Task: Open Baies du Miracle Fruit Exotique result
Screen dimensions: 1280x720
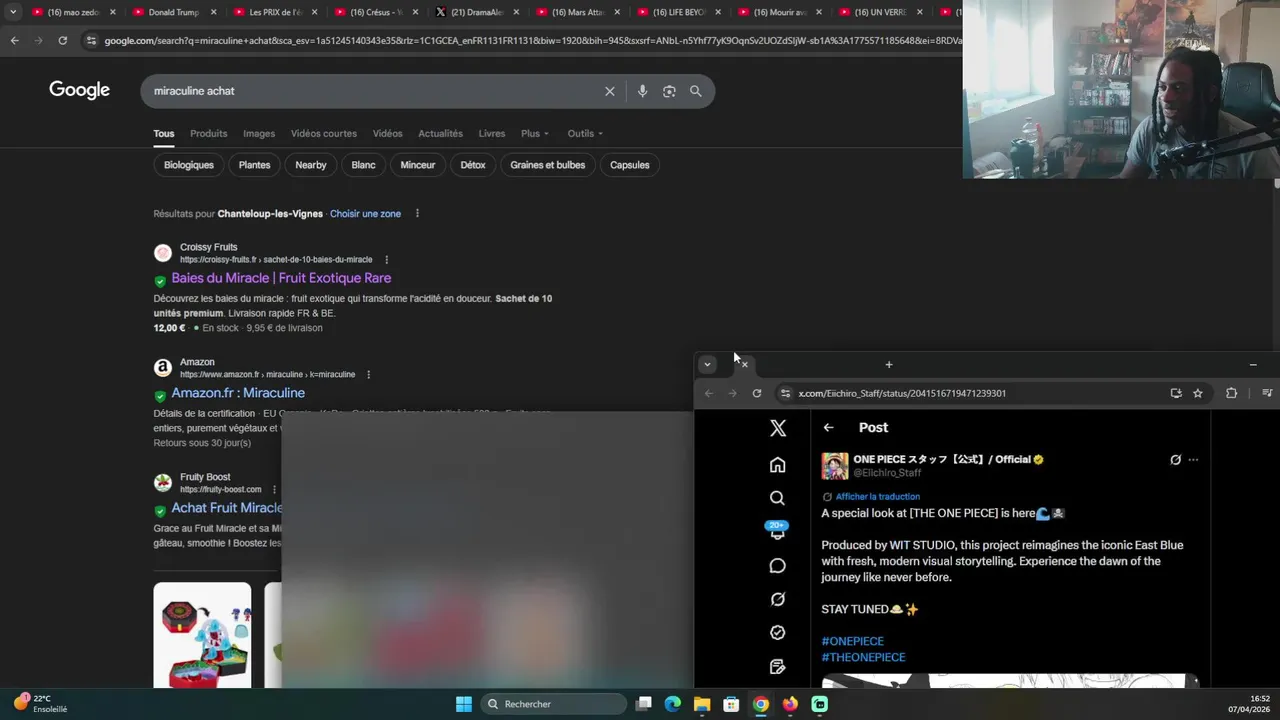Action: click(281, 278)
